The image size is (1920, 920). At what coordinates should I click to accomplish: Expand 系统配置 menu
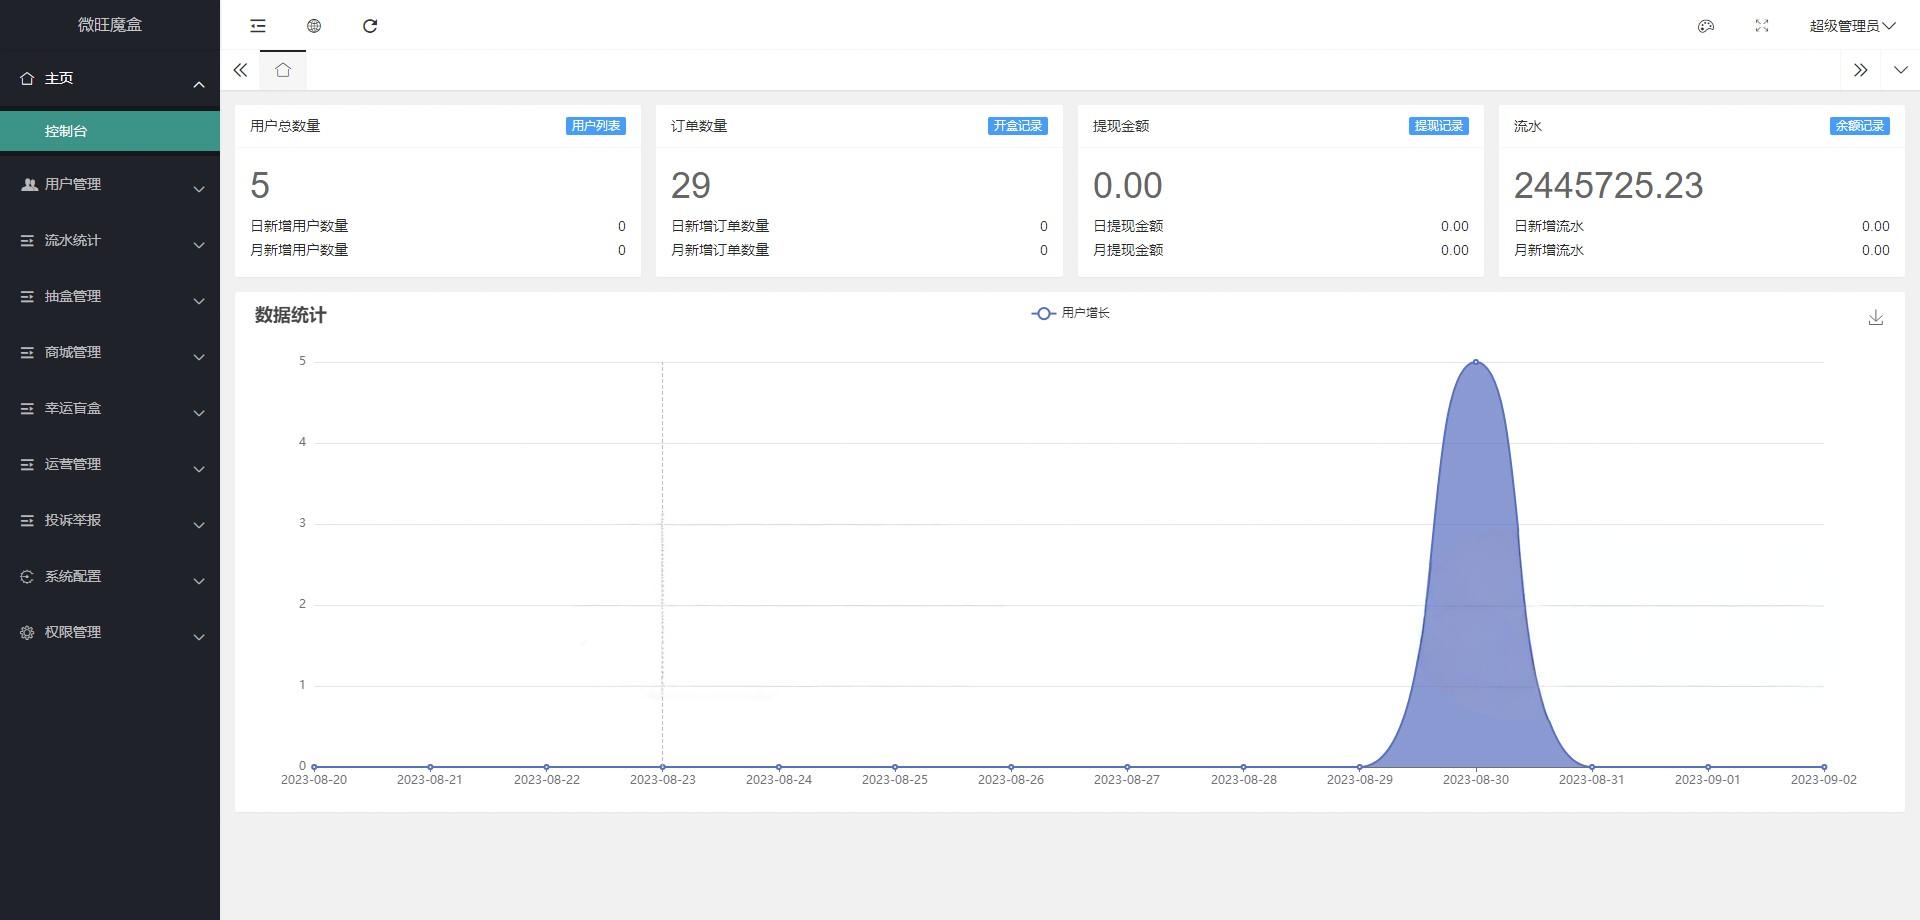[x=110, y=576]
